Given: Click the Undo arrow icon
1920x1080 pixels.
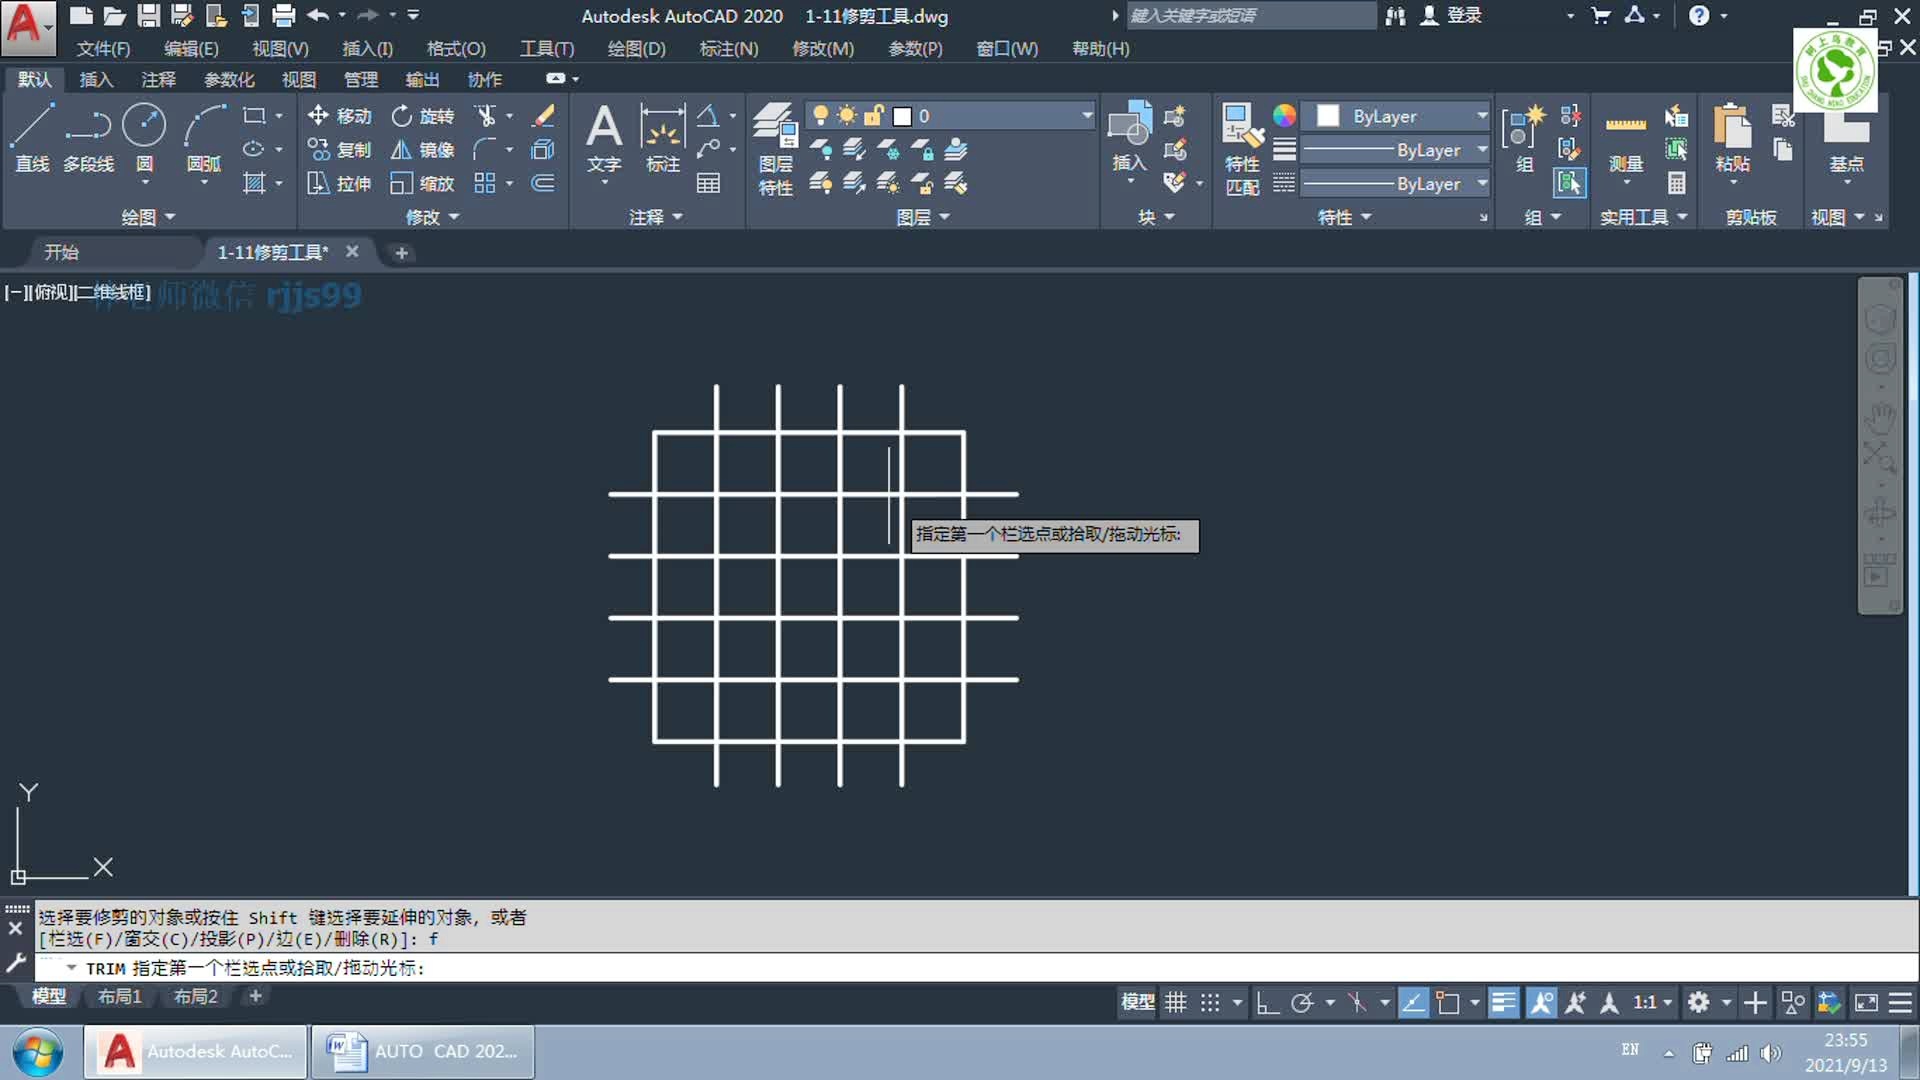Looking at the screenshot, I should [x=318, y=15].
